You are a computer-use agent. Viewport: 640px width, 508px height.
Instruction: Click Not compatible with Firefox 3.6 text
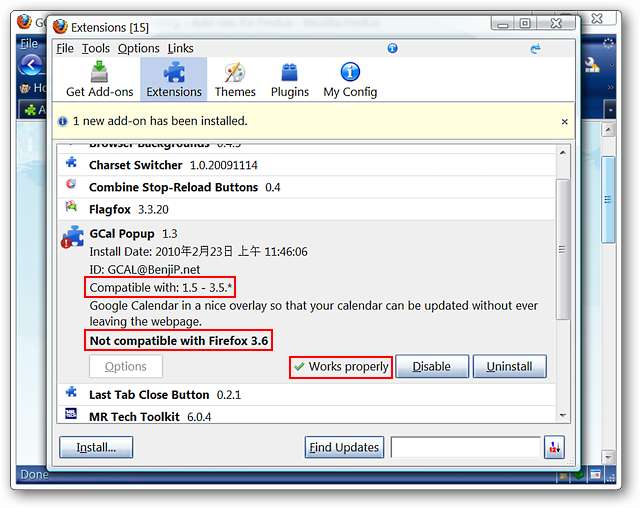(x=179, y=341)
